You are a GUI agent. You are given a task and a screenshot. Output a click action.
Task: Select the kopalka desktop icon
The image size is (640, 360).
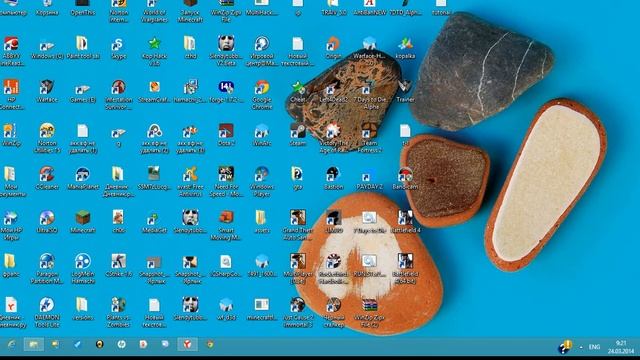(x=405, y=48)
